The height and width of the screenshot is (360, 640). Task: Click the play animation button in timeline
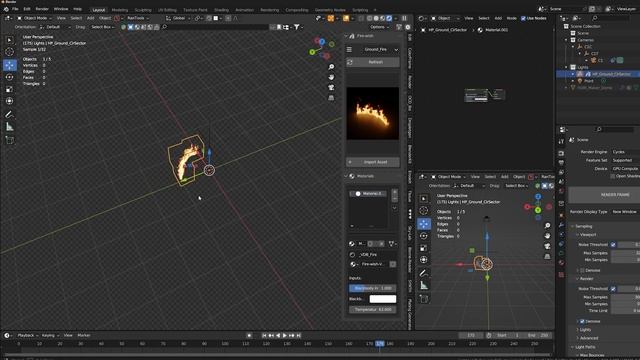coord(285,336)
